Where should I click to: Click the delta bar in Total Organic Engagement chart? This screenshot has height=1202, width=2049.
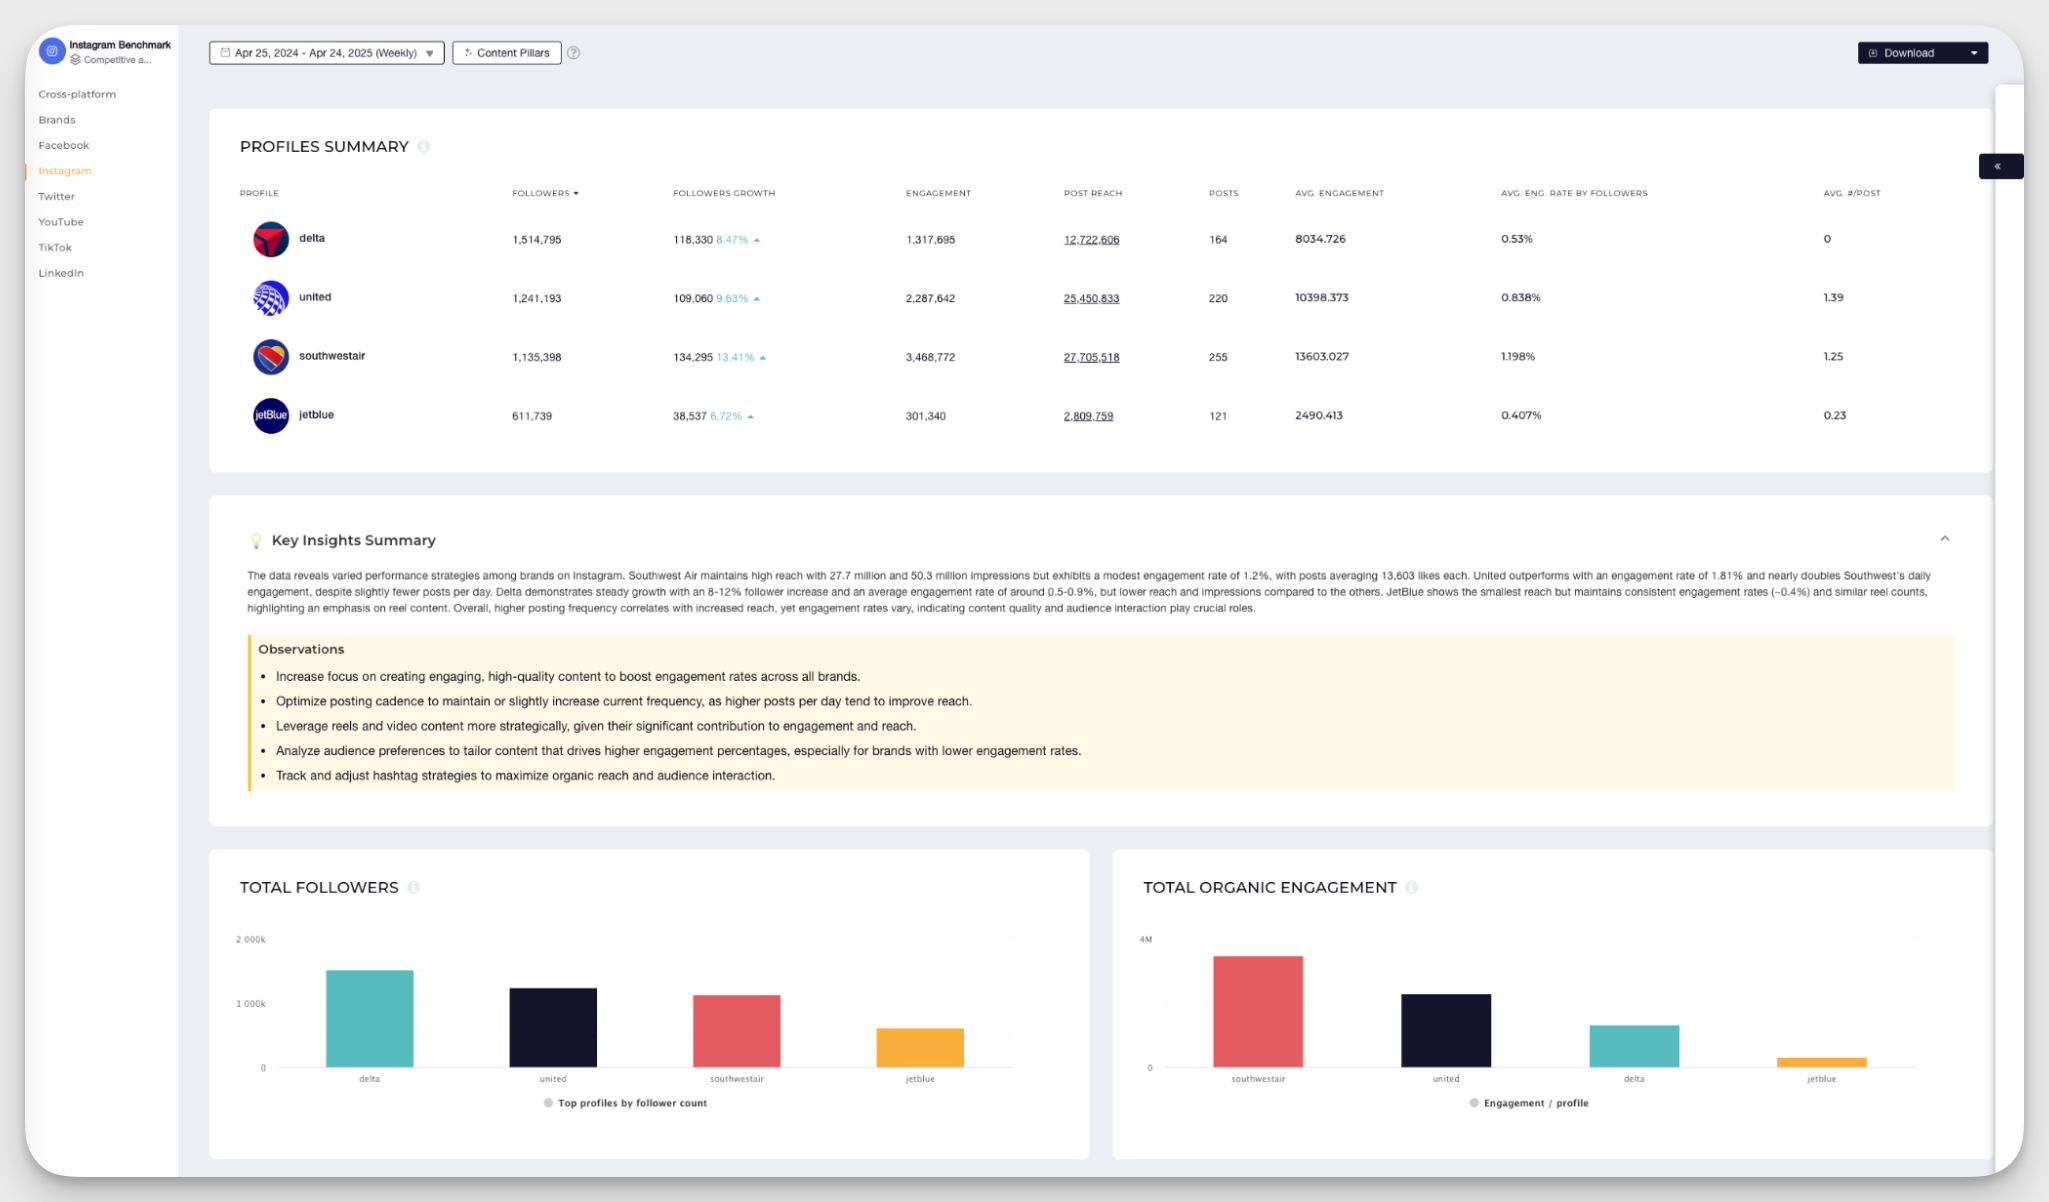pos(1634,1046)
